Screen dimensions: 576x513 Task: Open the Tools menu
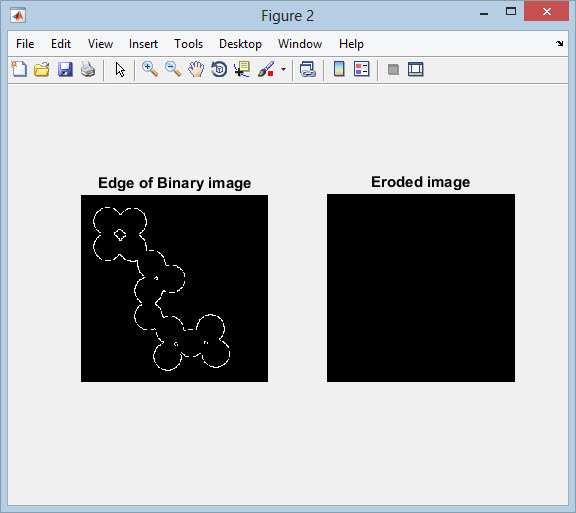(x=188, y=44)
